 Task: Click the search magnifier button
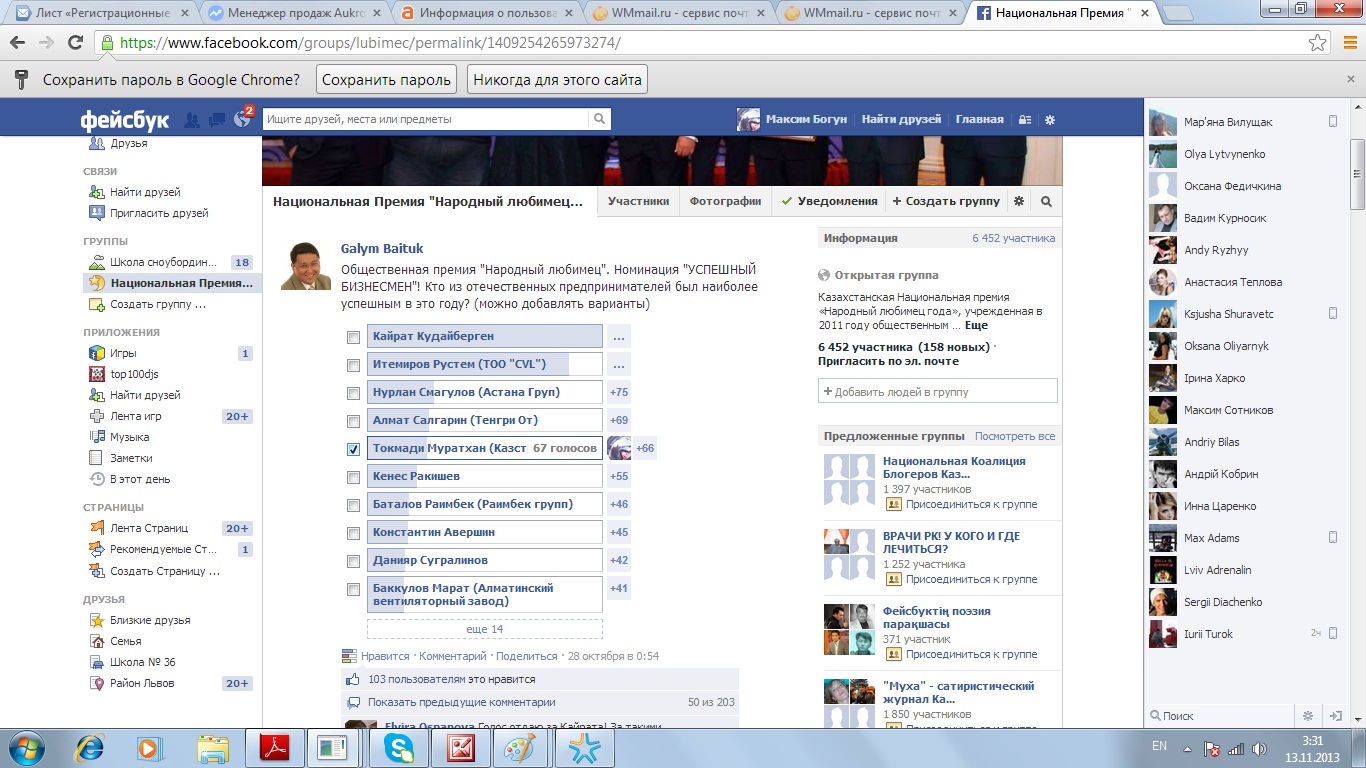tap(599, 119)
